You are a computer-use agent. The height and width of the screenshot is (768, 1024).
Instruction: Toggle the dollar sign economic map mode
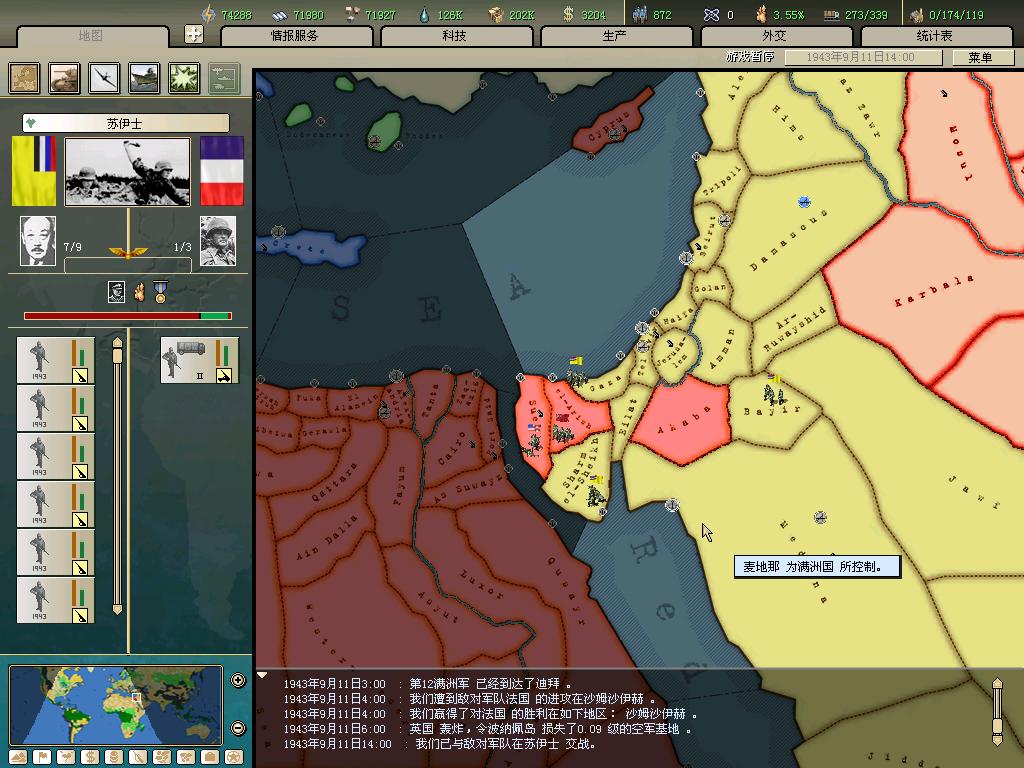90,758
